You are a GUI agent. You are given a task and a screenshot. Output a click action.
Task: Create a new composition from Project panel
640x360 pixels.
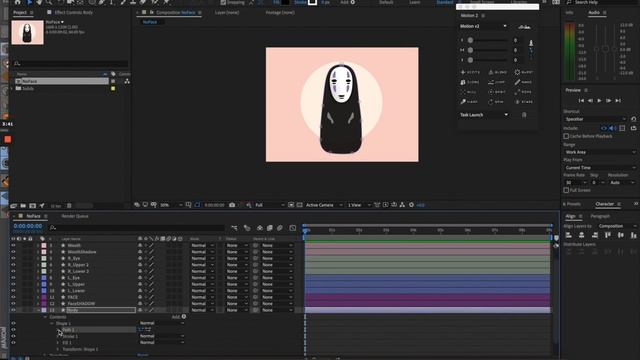pyautogui.click(x=33, y=206)
